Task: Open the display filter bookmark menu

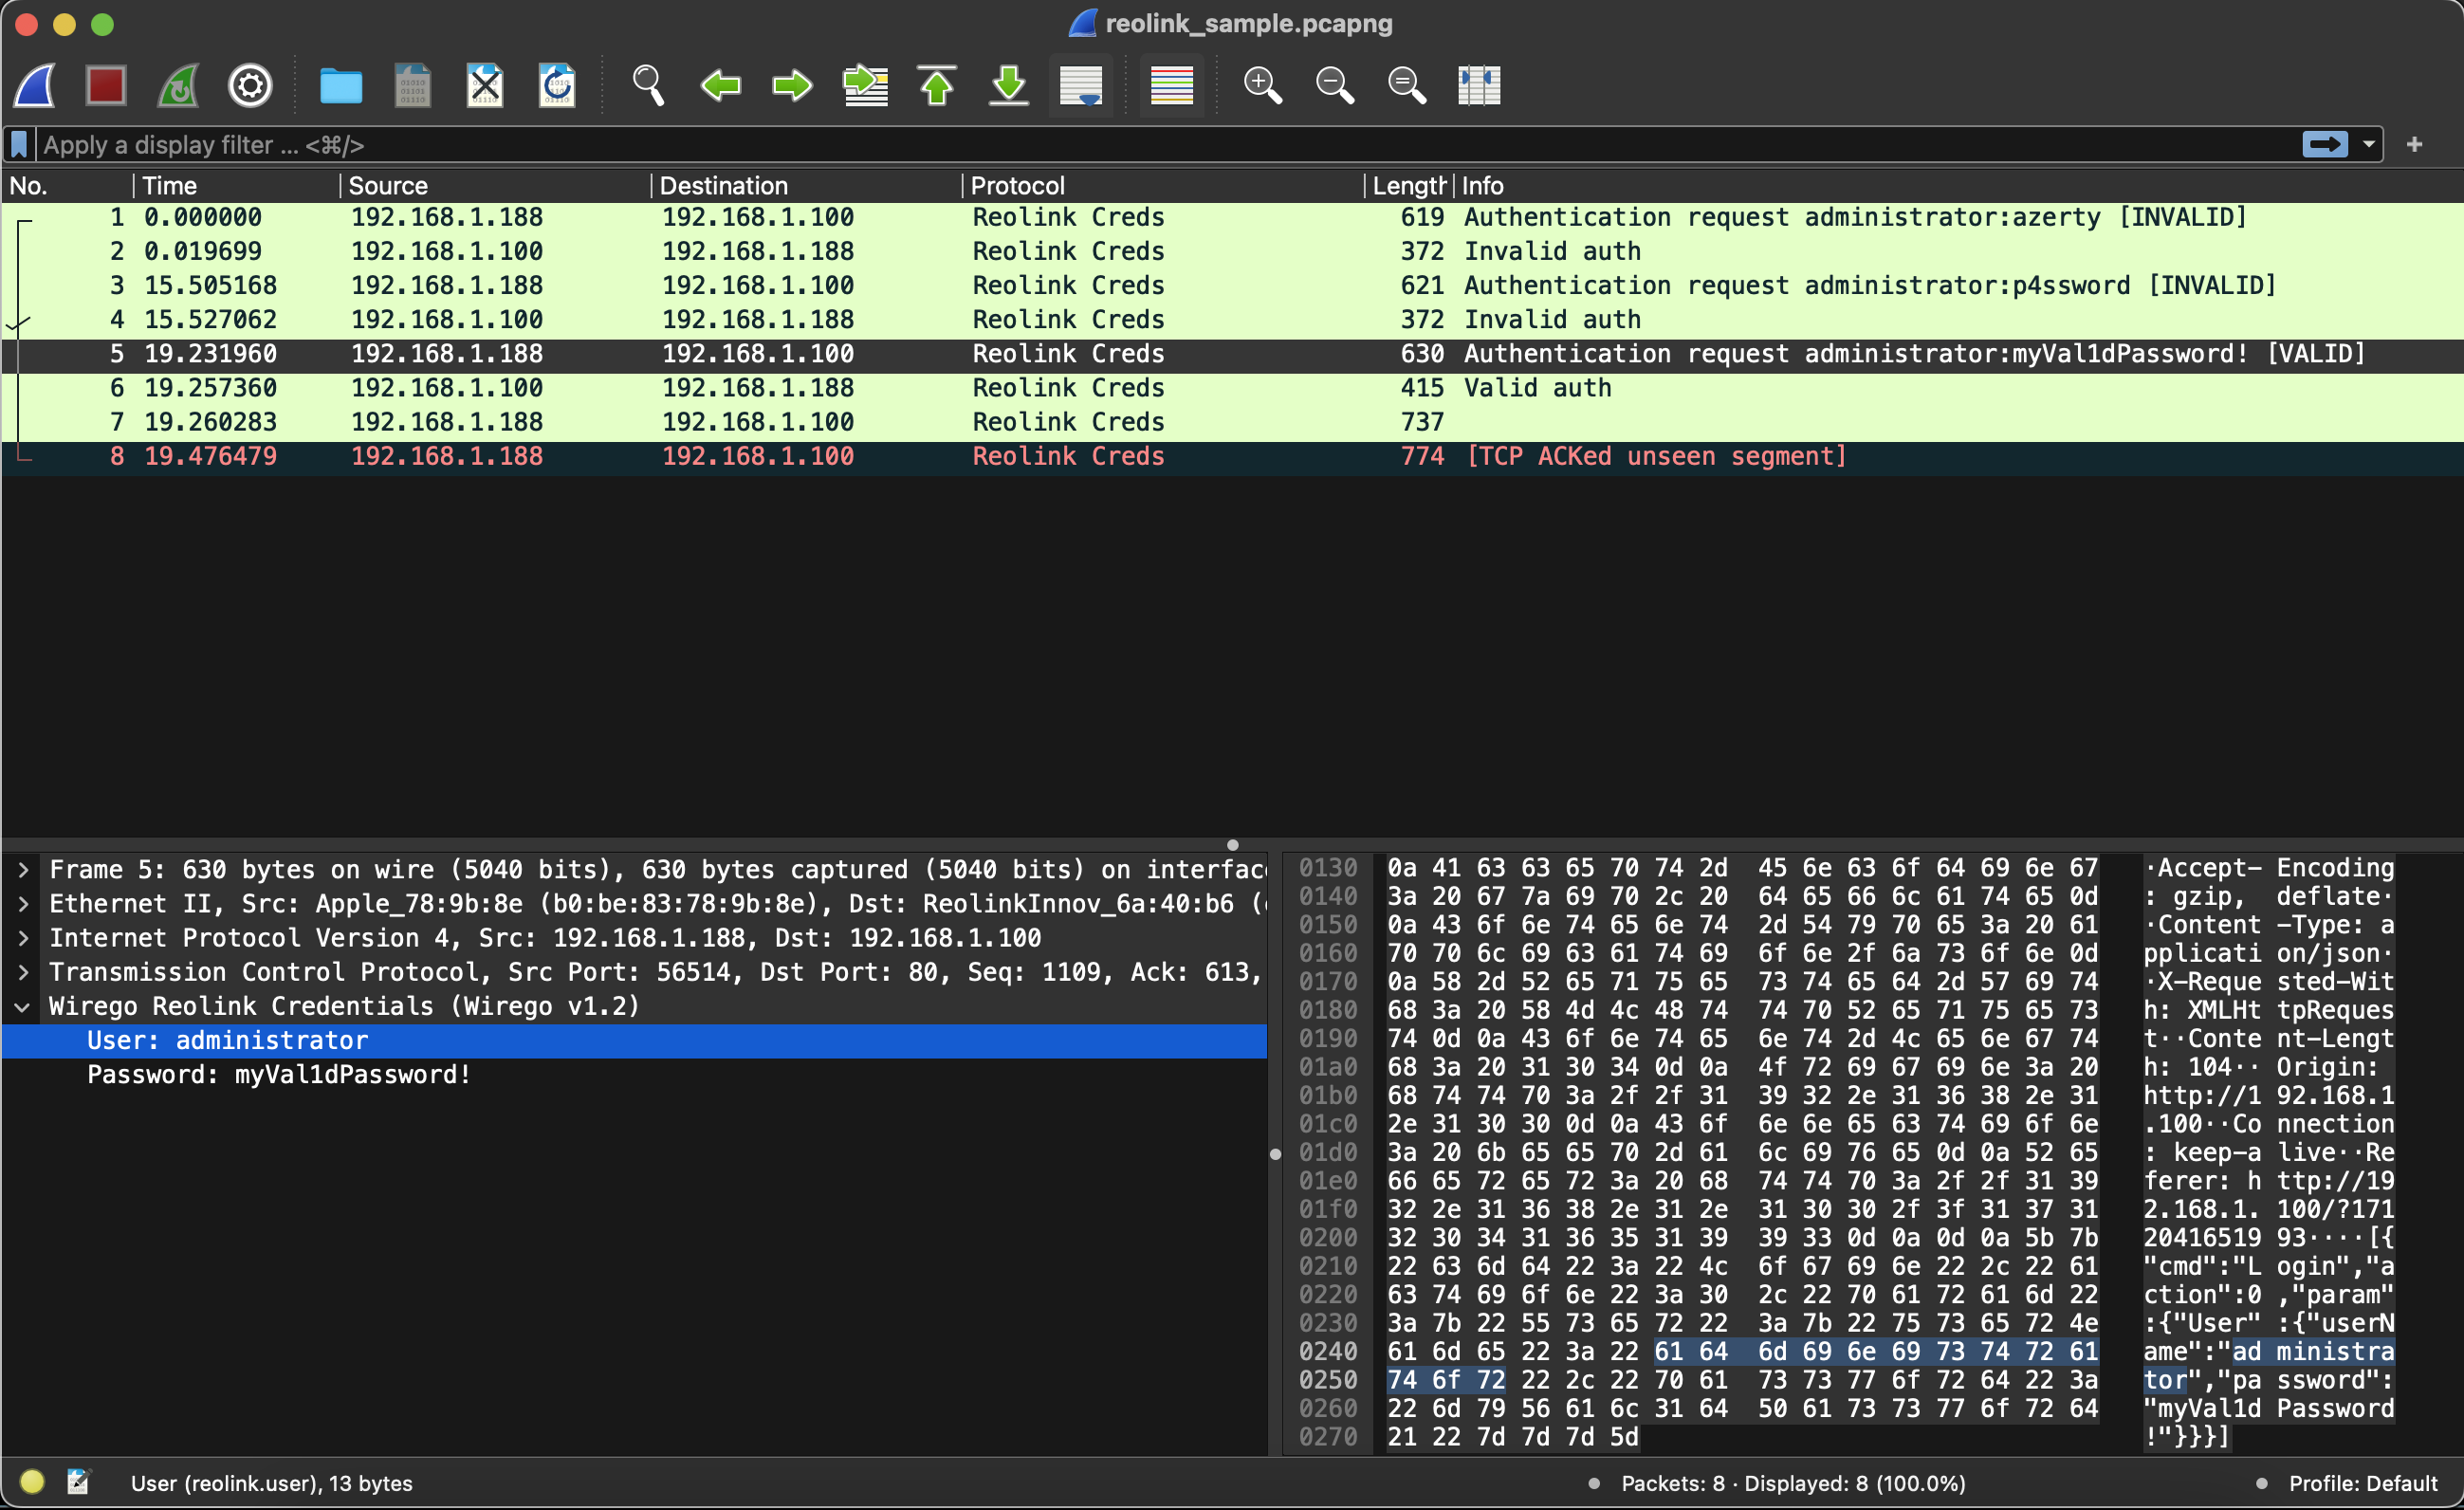Action: coord(19,145)
